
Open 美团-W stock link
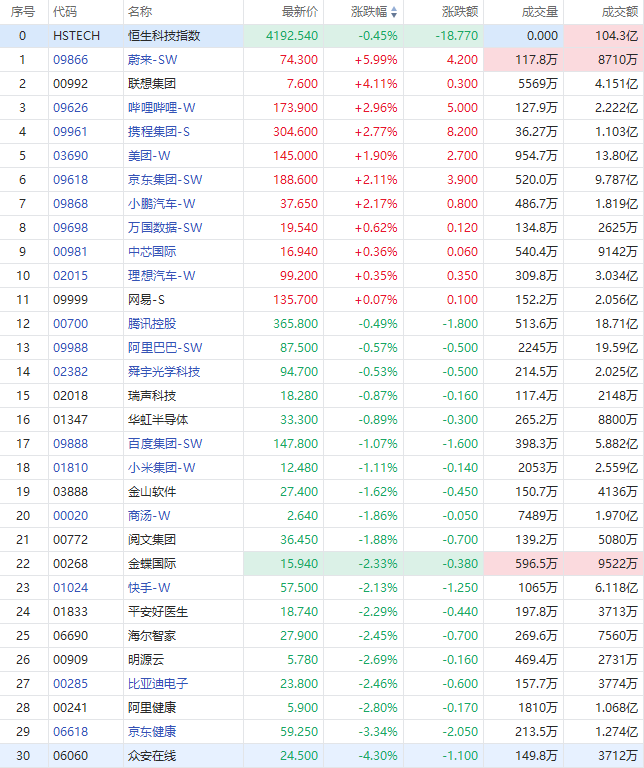point(149,156)
